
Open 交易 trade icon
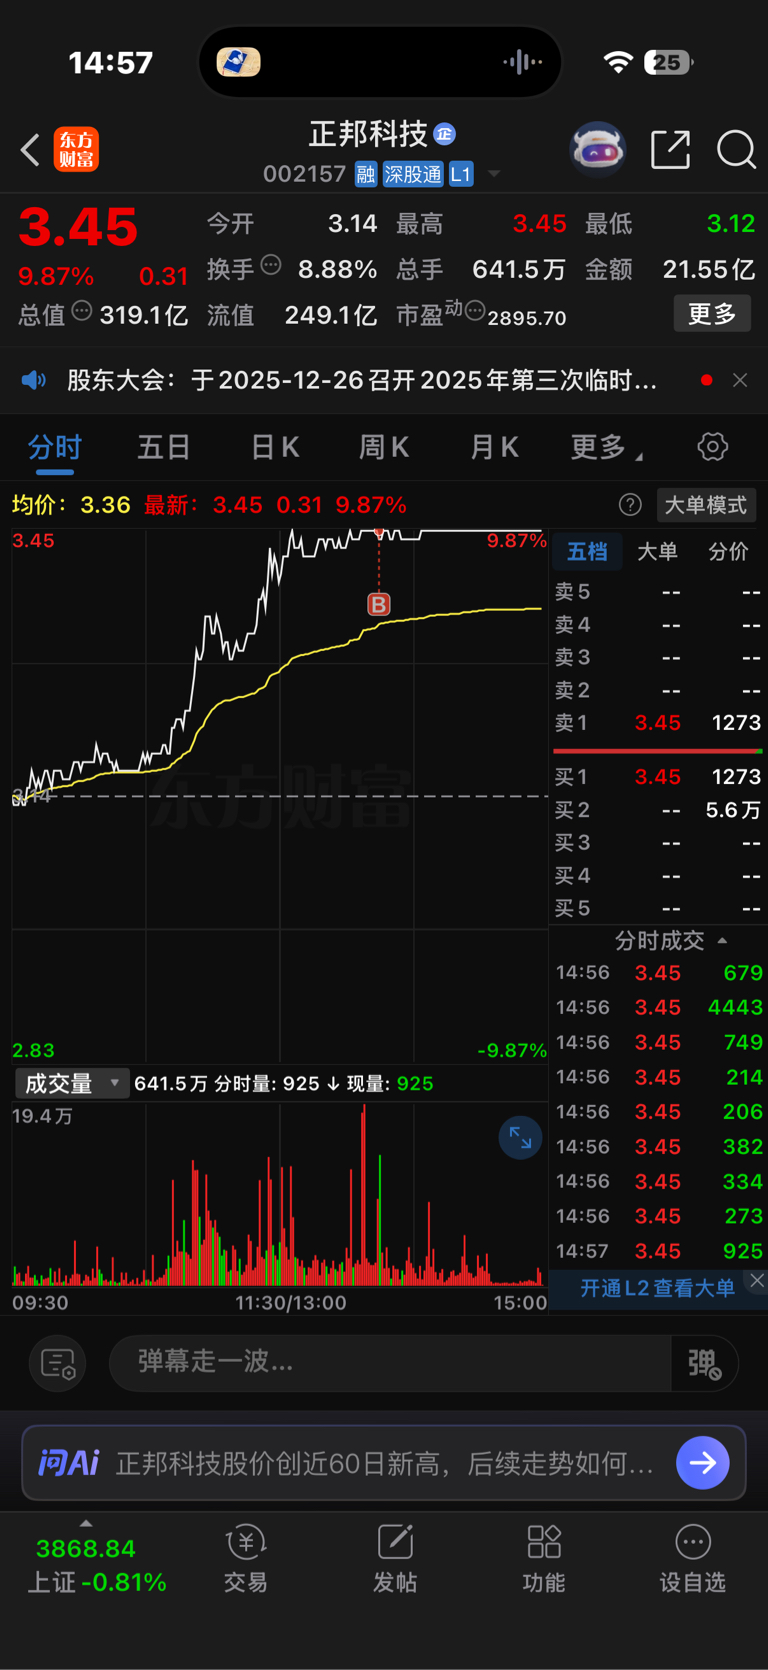245,1558
